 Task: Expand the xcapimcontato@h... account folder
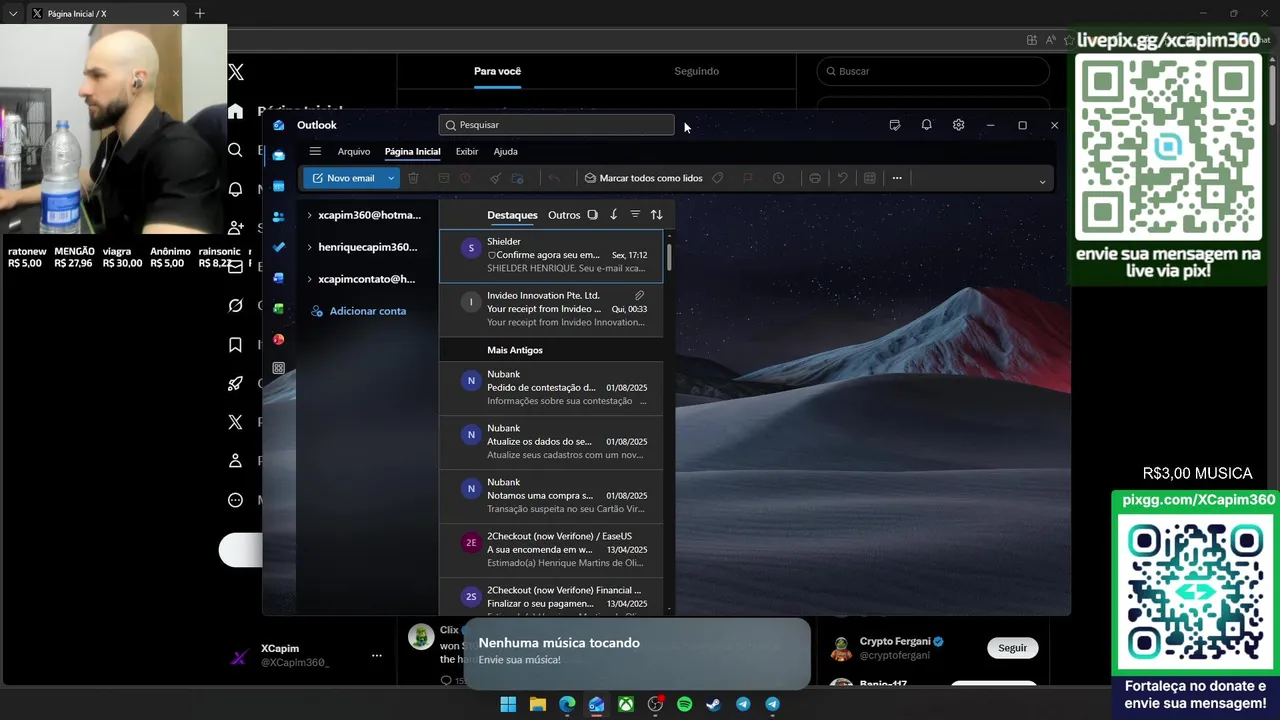pos(310,279)
